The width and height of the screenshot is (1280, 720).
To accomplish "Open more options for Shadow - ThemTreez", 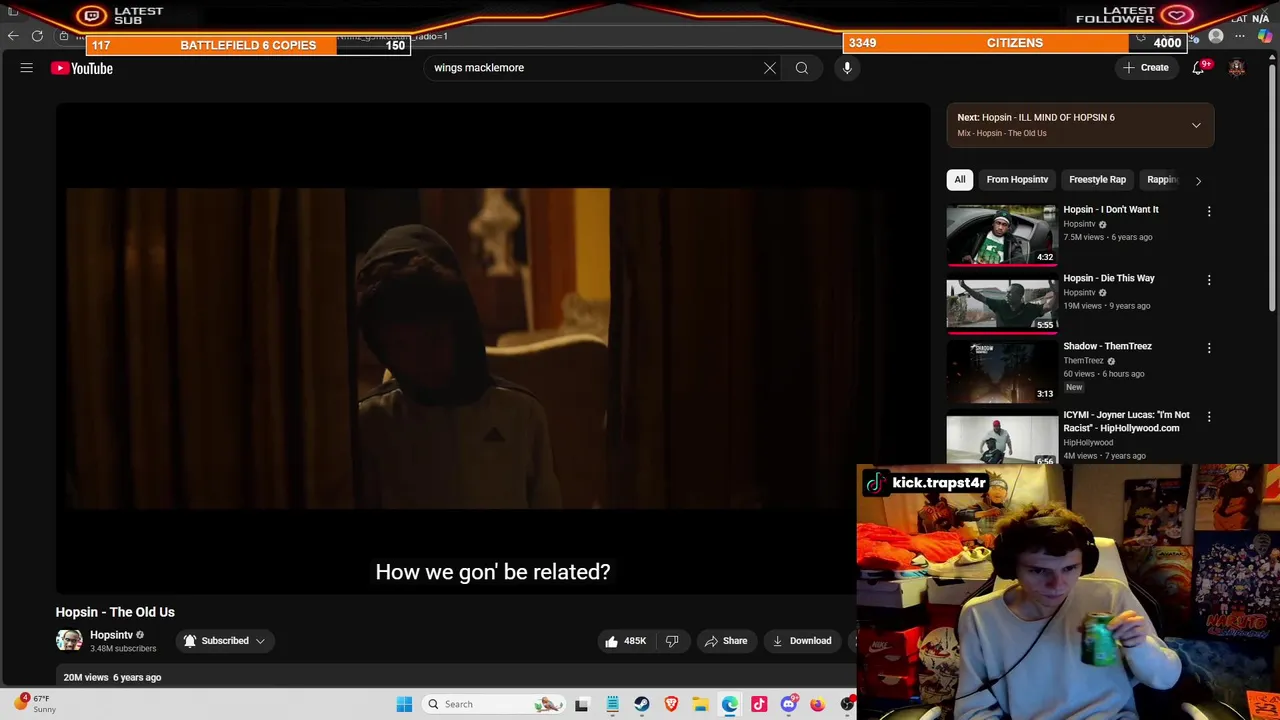I will point(1209,348).
